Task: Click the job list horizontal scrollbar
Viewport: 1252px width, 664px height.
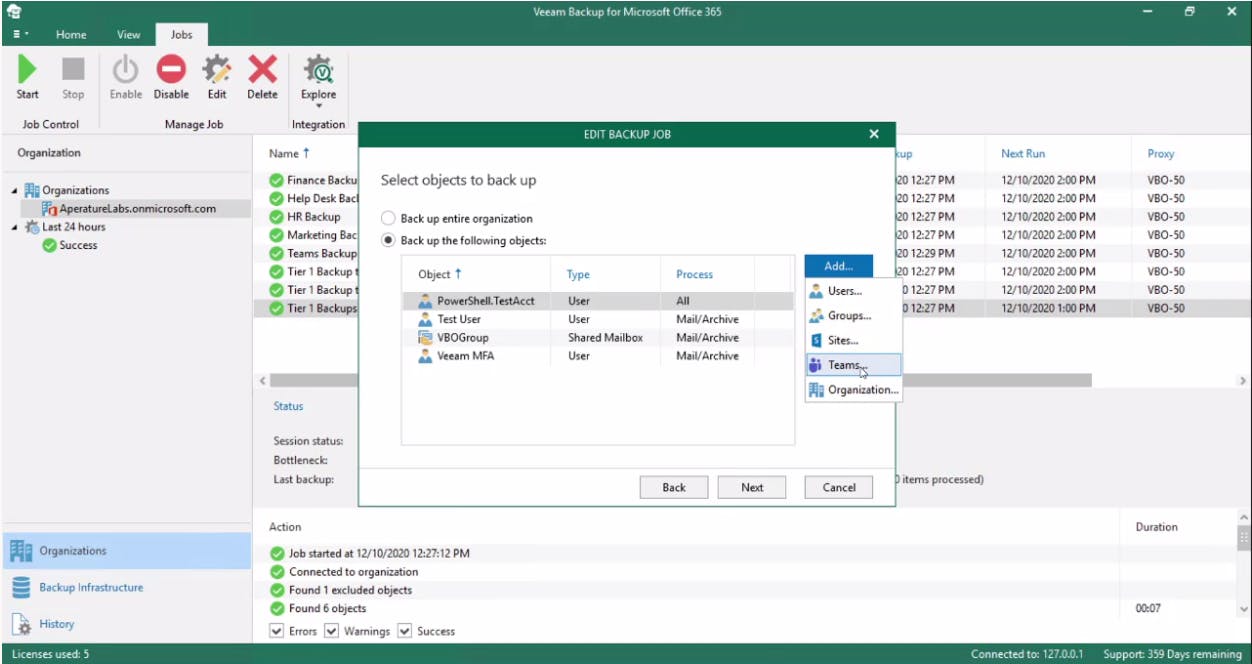Action: coord(680,381)
